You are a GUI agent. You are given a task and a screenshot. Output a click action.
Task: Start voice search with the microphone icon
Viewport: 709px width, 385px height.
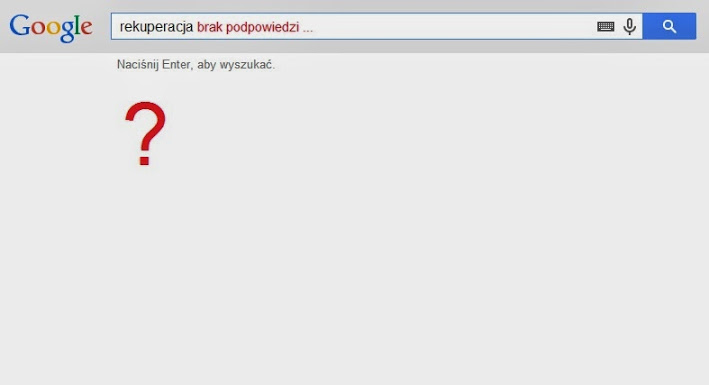click(629, 27)
